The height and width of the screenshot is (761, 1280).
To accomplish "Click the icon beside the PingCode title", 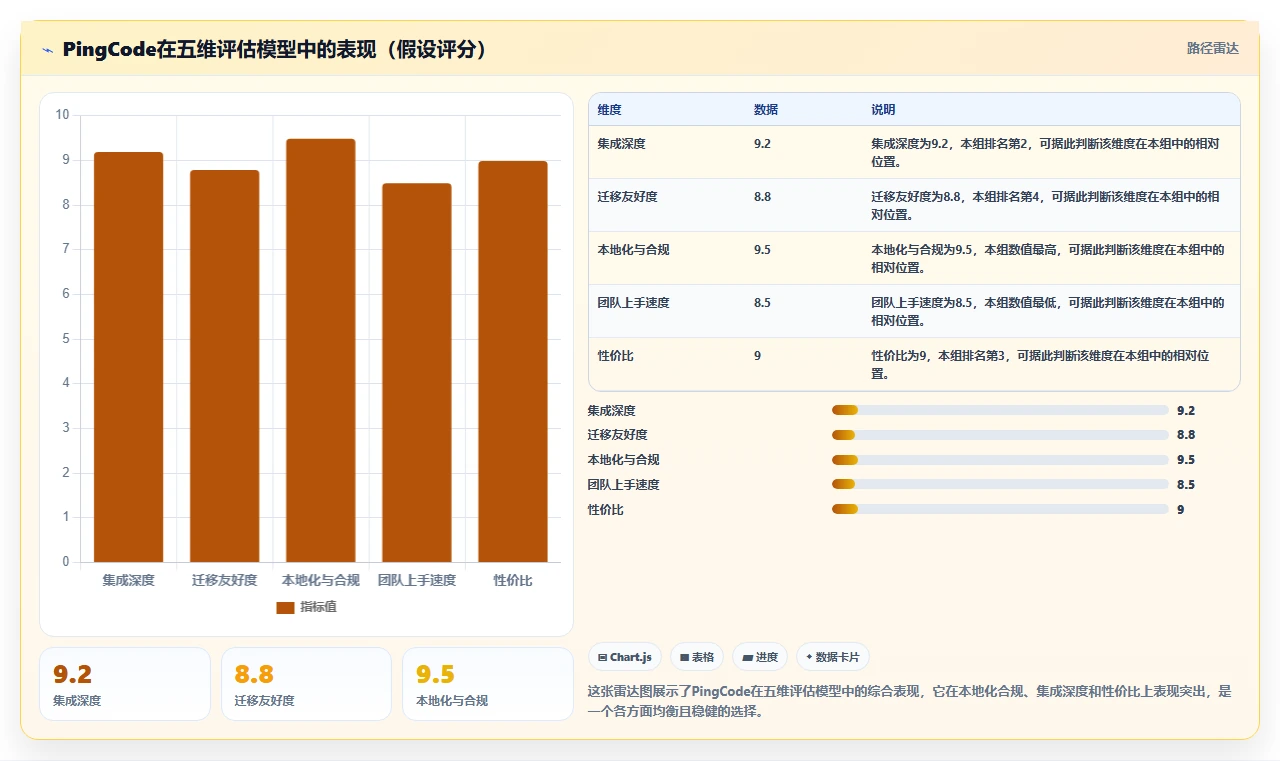I will (x=47, y=50).
